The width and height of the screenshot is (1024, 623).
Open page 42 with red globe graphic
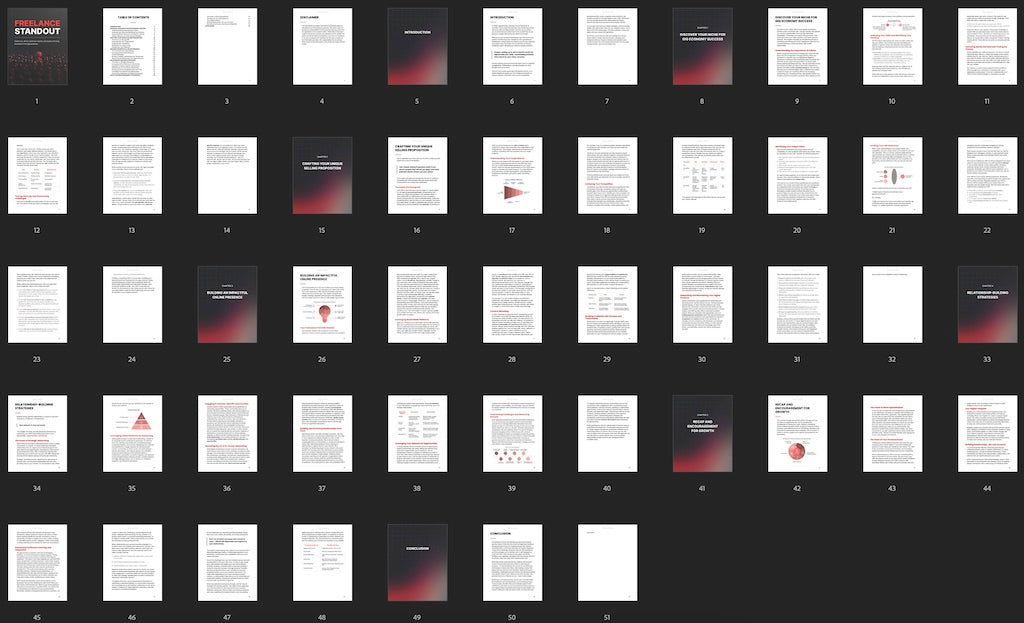(797, 434)
